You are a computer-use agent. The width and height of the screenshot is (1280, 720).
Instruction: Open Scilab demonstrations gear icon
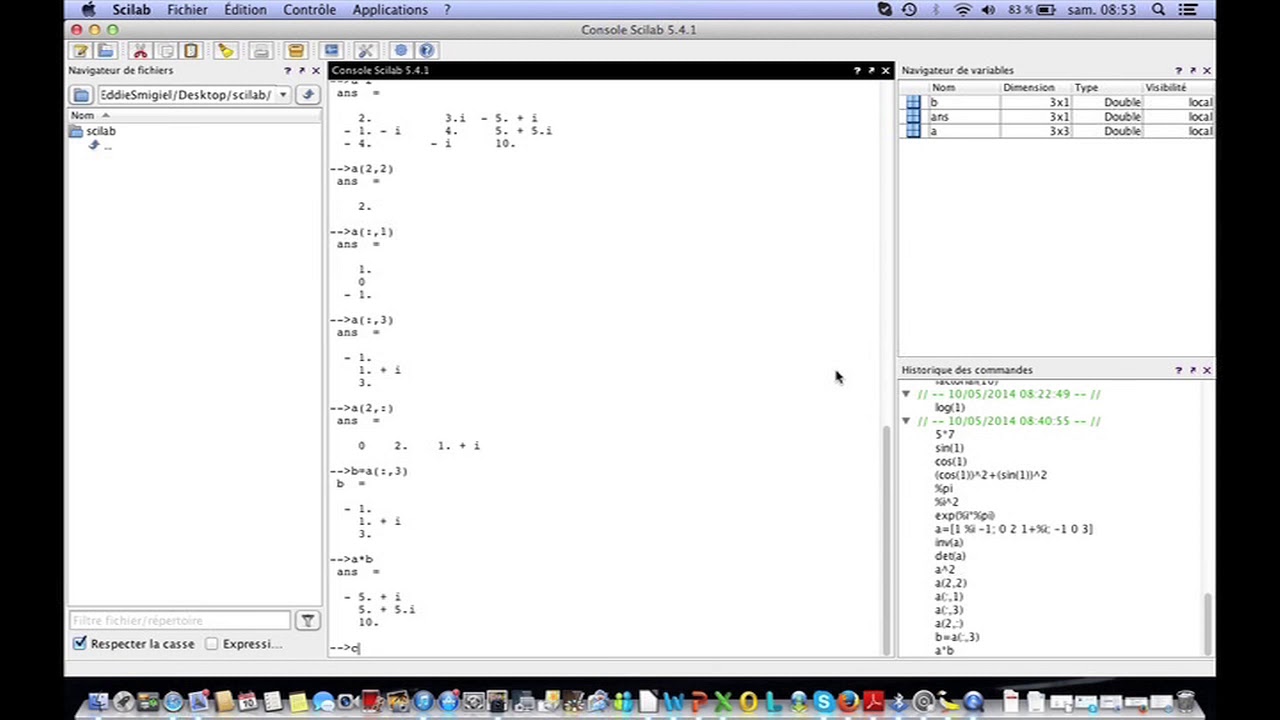(x=401, y=50)
